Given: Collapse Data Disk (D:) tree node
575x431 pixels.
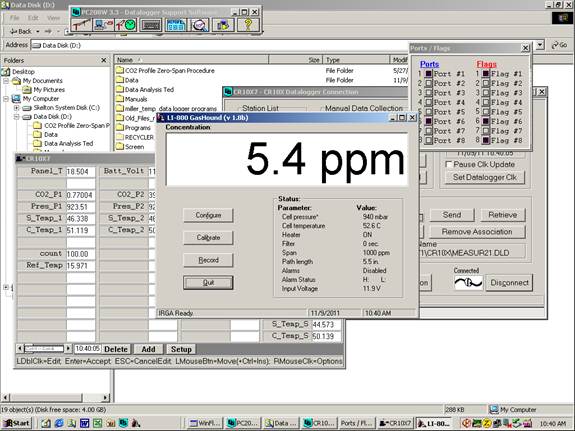Looking at the screenshot, I should (17, 117).
